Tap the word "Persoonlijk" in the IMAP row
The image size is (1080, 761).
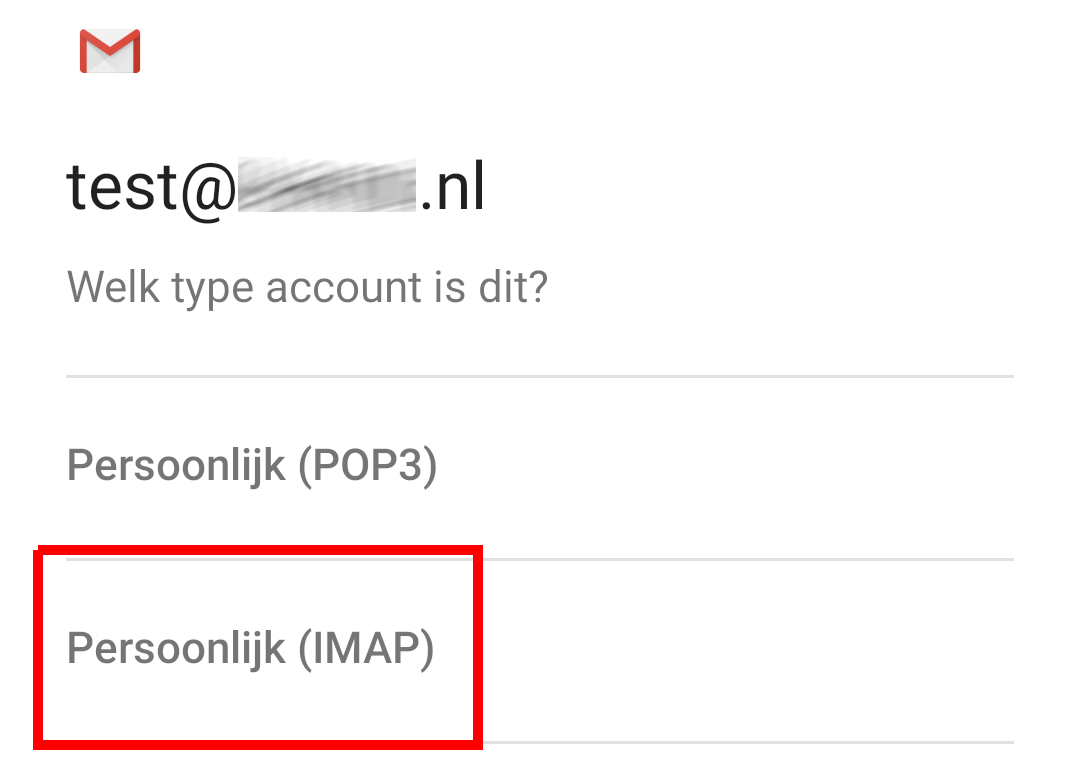pos(176,649)
